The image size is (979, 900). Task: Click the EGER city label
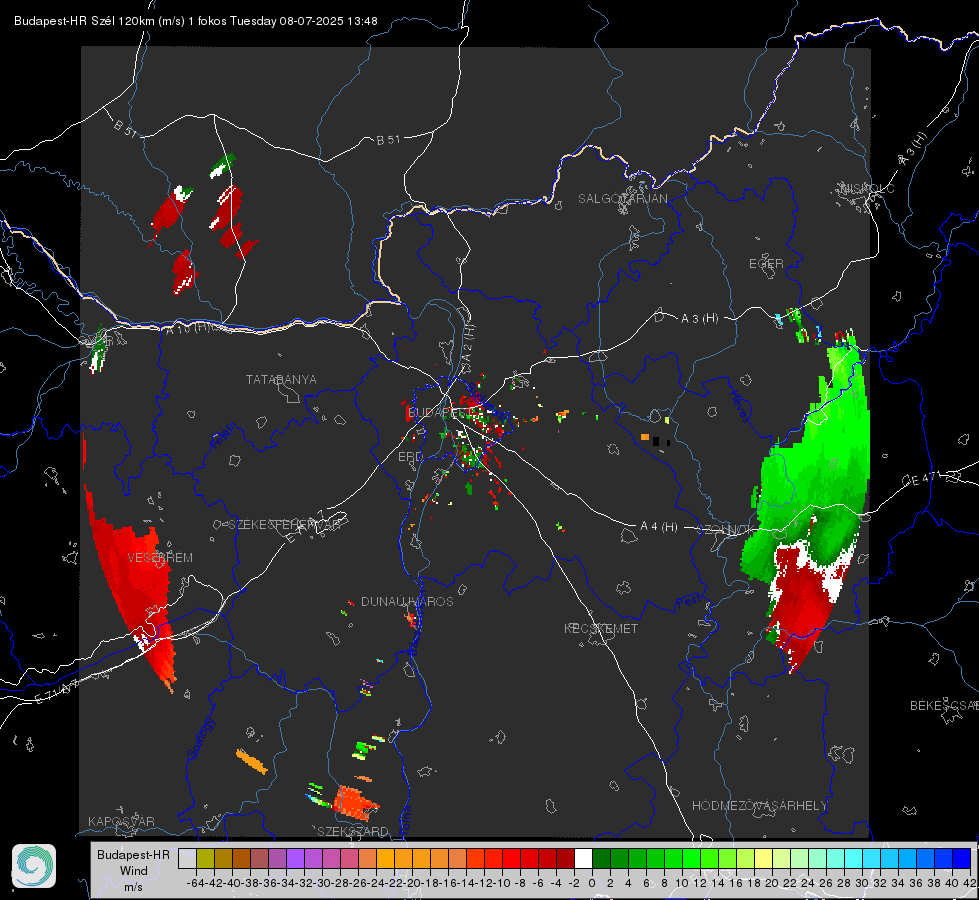[766, 264]
